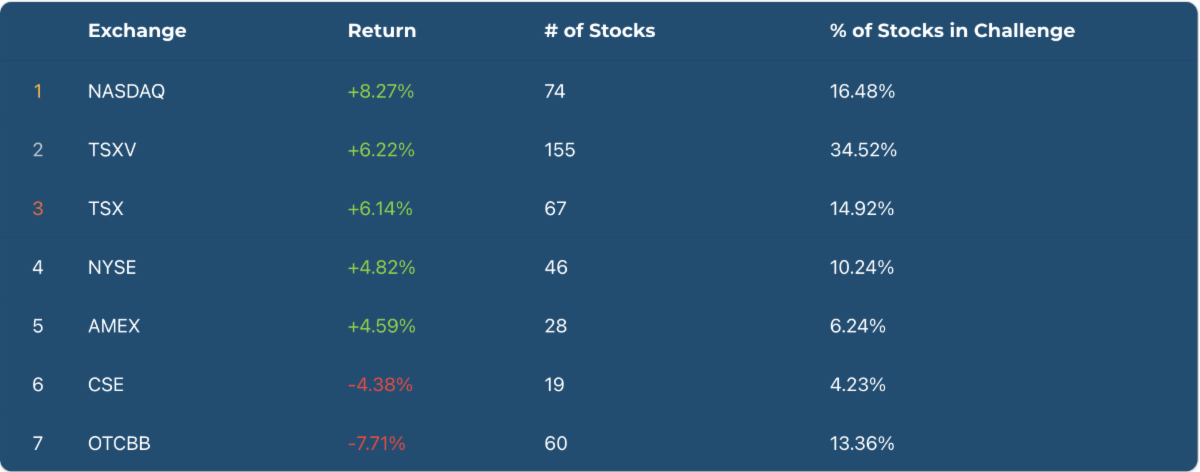Viewport: 1200px width, 472px height.
Task: Click the +6.14% TSX return
Action: click(380, 209)
